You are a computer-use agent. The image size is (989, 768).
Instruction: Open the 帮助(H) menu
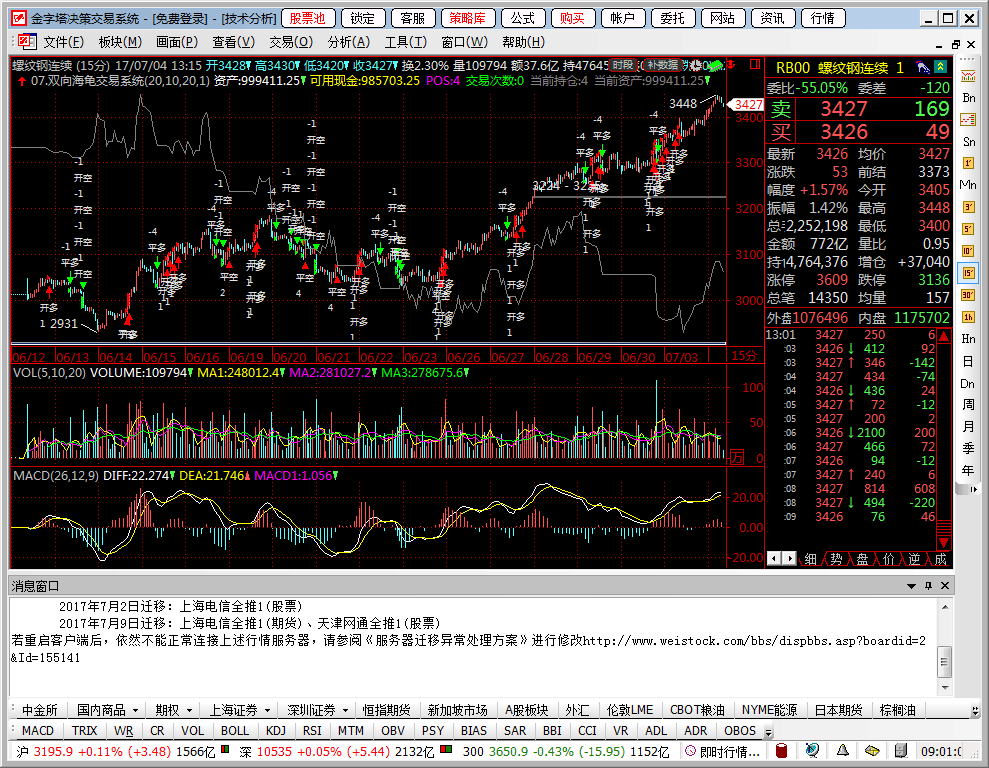524,42
